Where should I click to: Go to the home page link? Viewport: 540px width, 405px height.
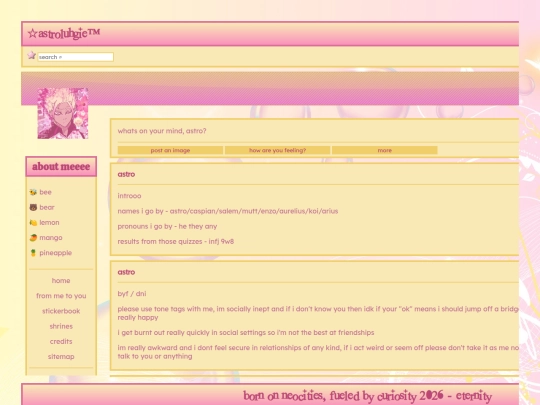click(61, 281)
